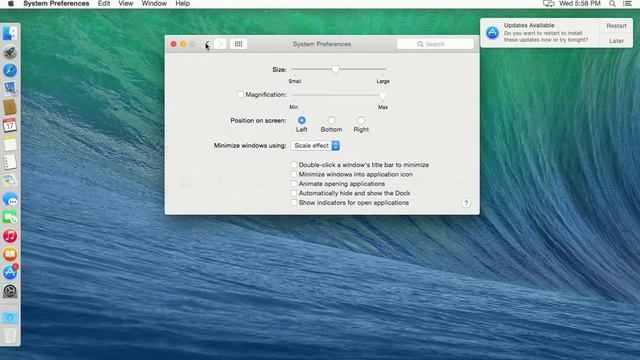
Task: Open the Mail stamp icon in Dock
Action: pyautogui.click(x=10, y=89)
